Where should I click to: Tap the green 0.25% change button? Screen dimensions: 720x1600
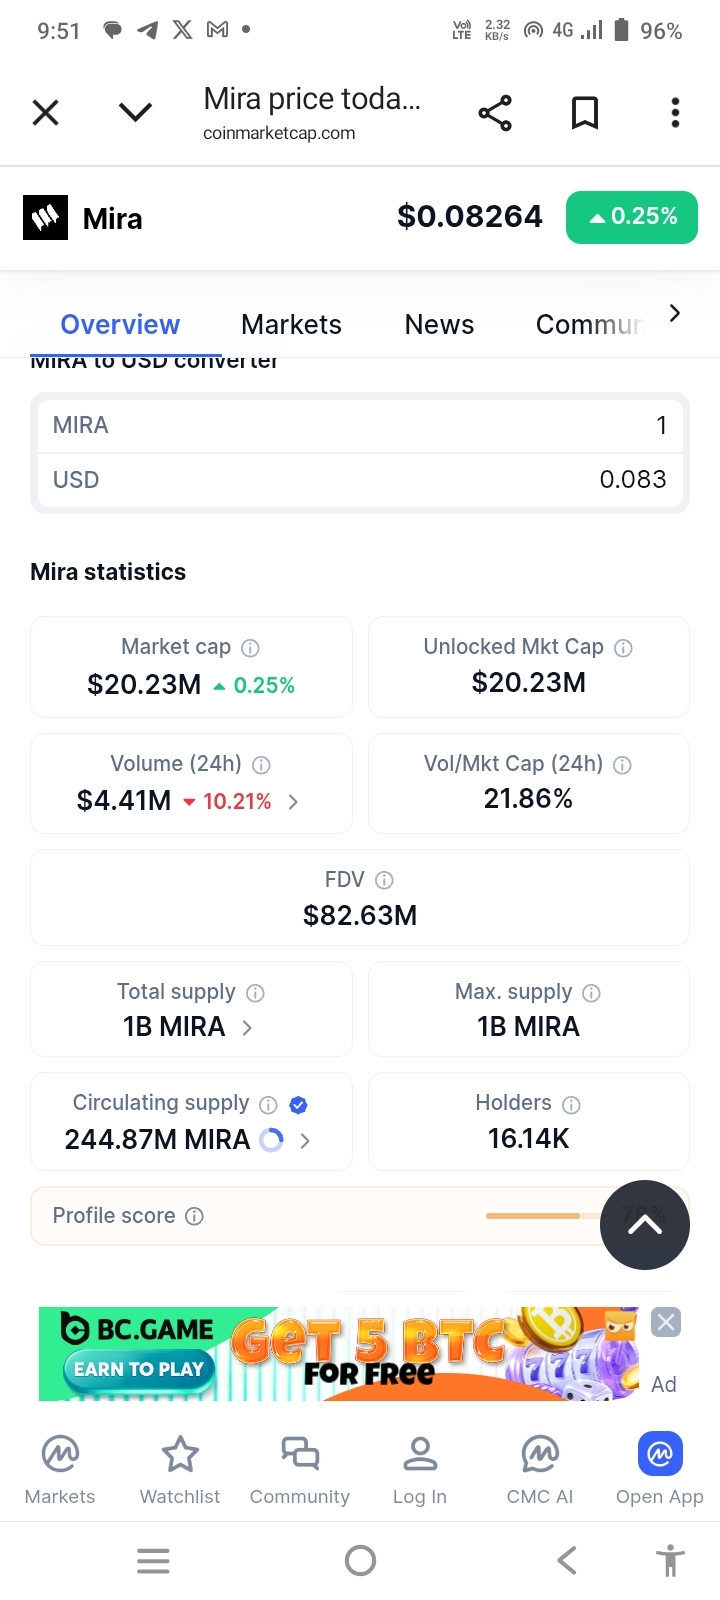632,217
